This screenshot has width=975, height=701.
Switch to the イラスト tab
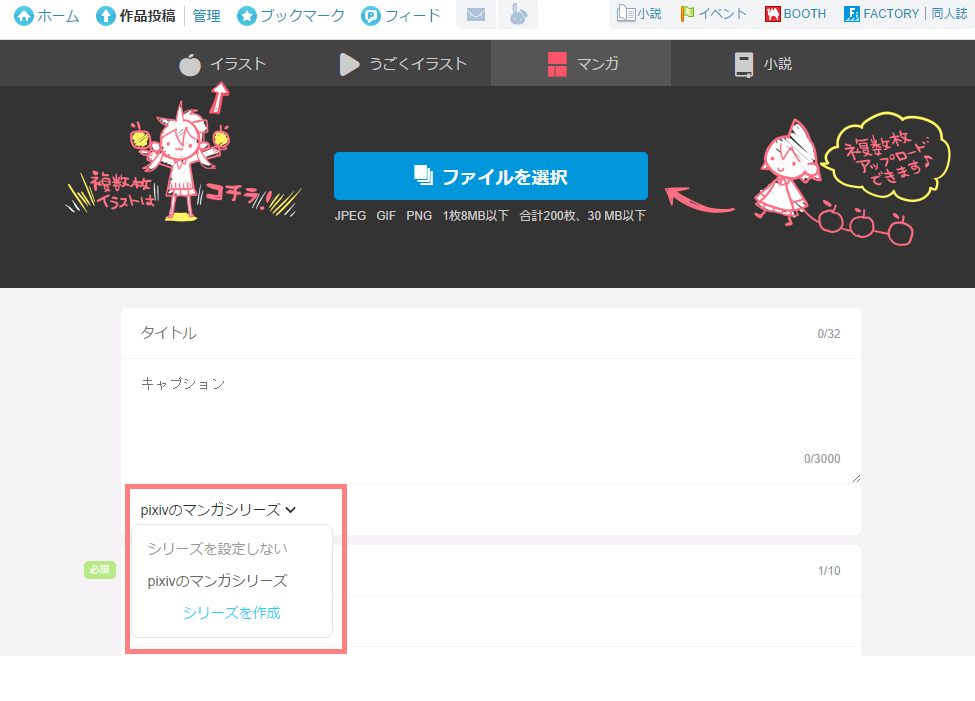tap(223, 64)
